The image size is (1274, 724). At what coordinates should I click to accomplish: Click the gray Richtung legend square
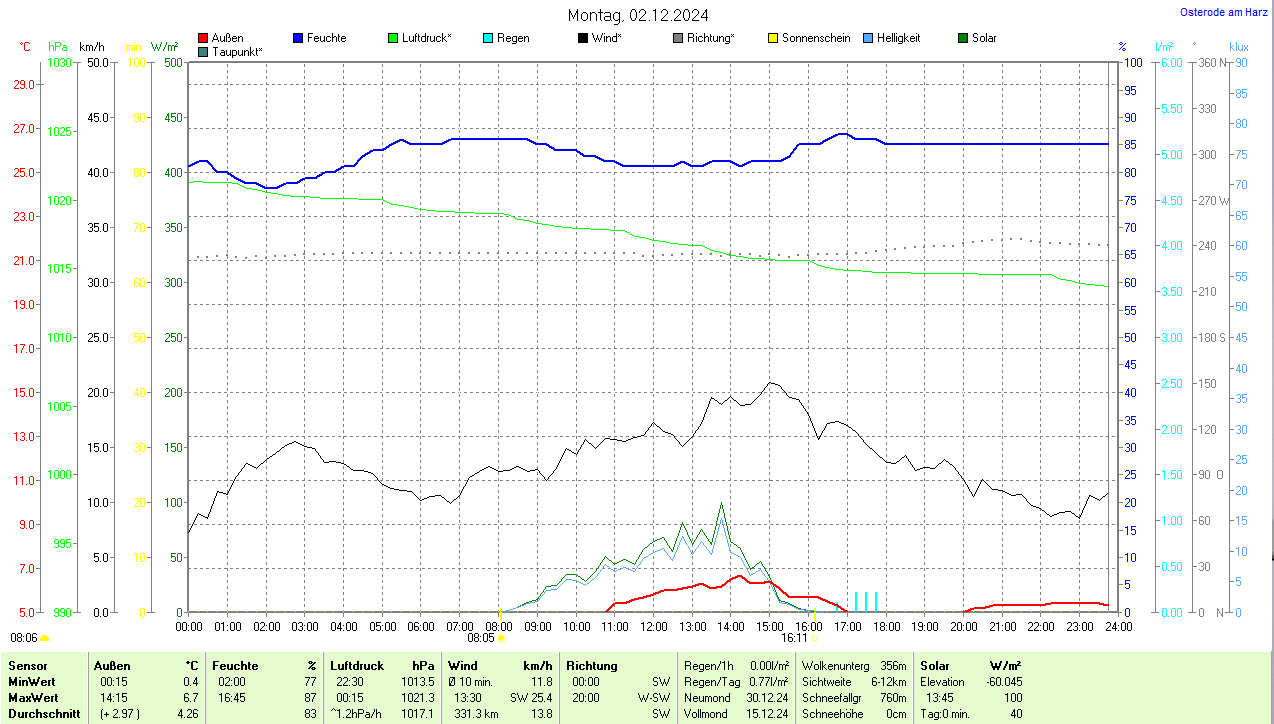(x=678, y=38)
